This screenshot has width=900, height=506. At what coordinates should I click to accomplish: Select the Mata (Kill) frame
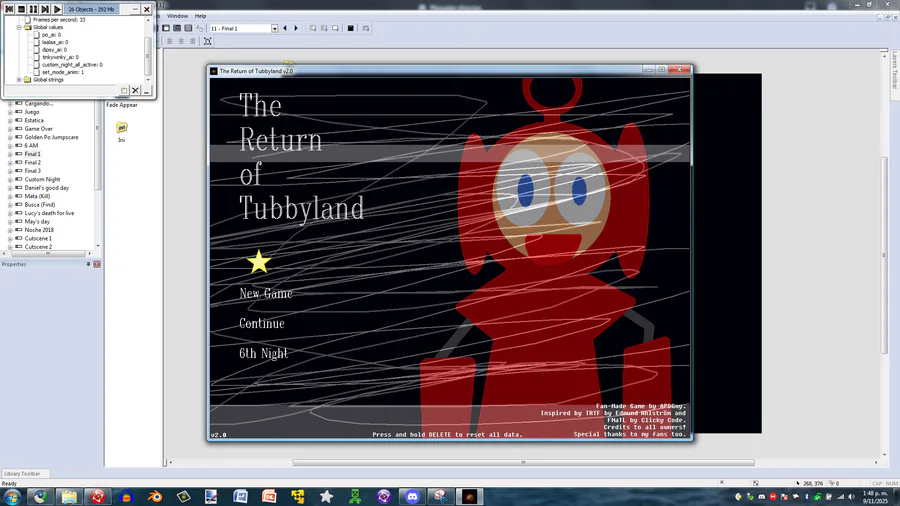coord(37,196)
